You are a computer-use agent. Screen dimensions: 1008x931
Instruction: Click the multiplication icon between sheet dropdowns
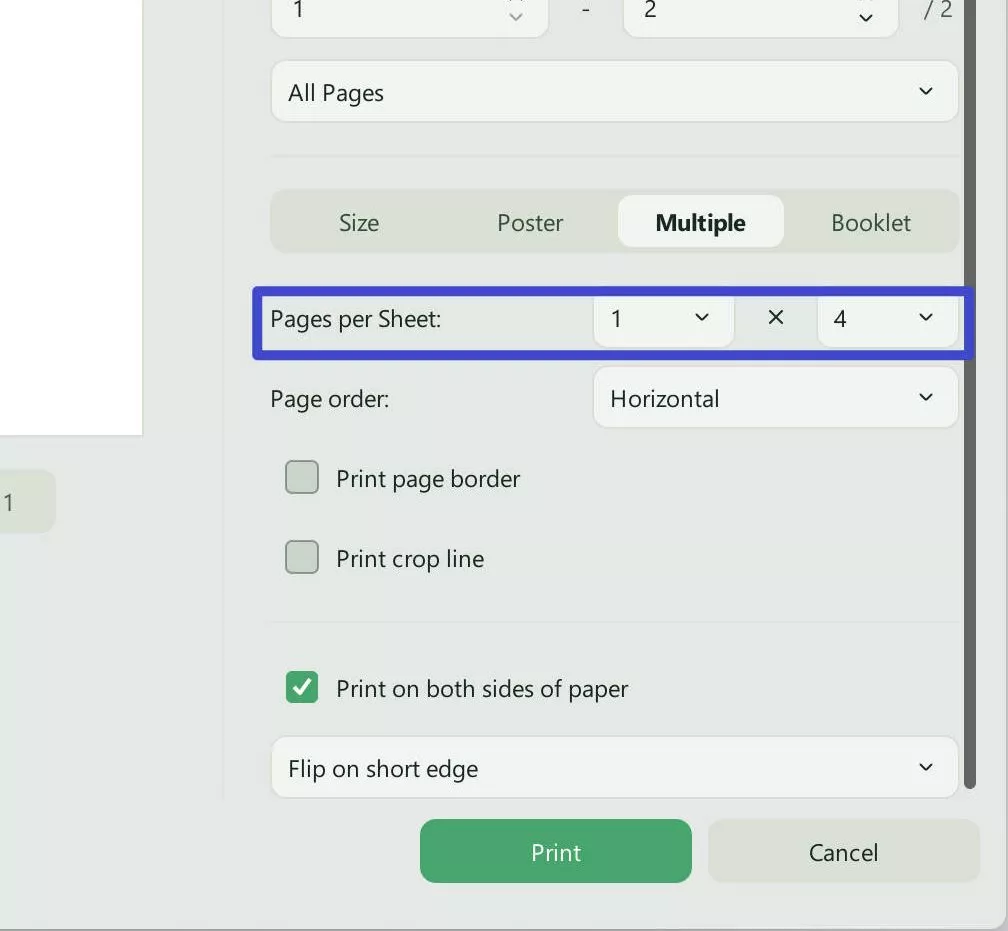pos(775,318)
